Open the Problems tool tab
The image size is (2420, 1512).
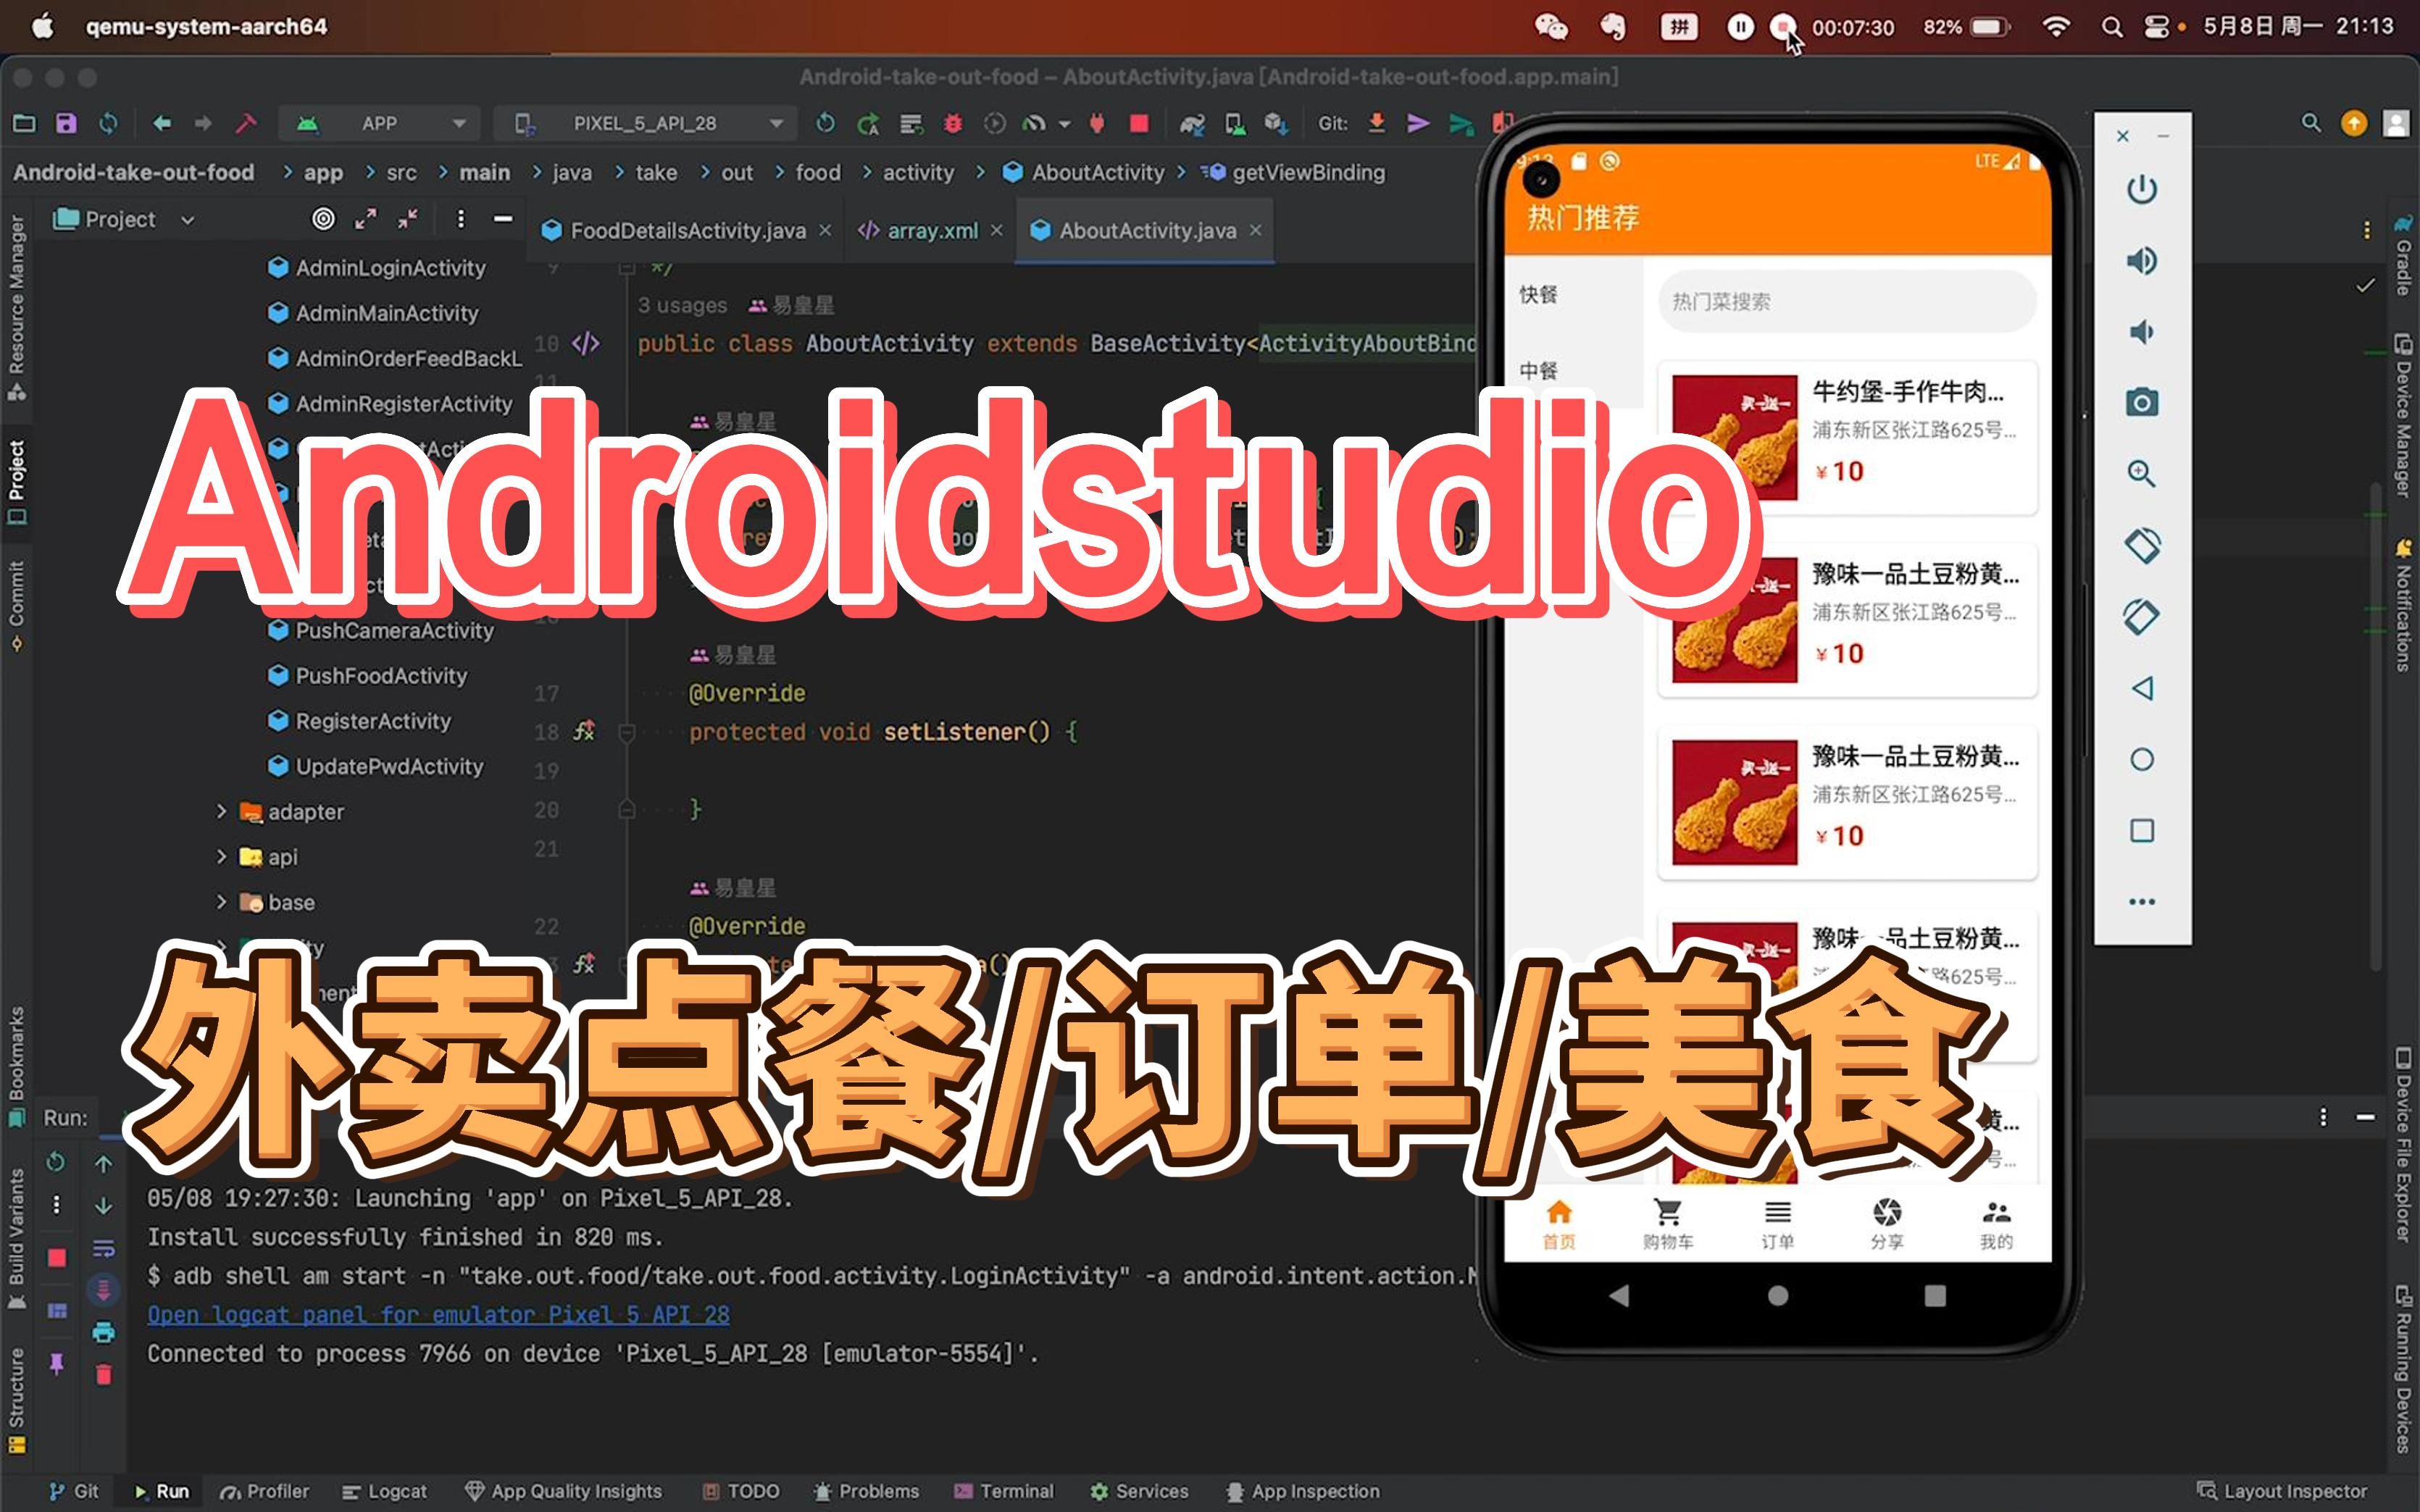tap(865, 1491)
